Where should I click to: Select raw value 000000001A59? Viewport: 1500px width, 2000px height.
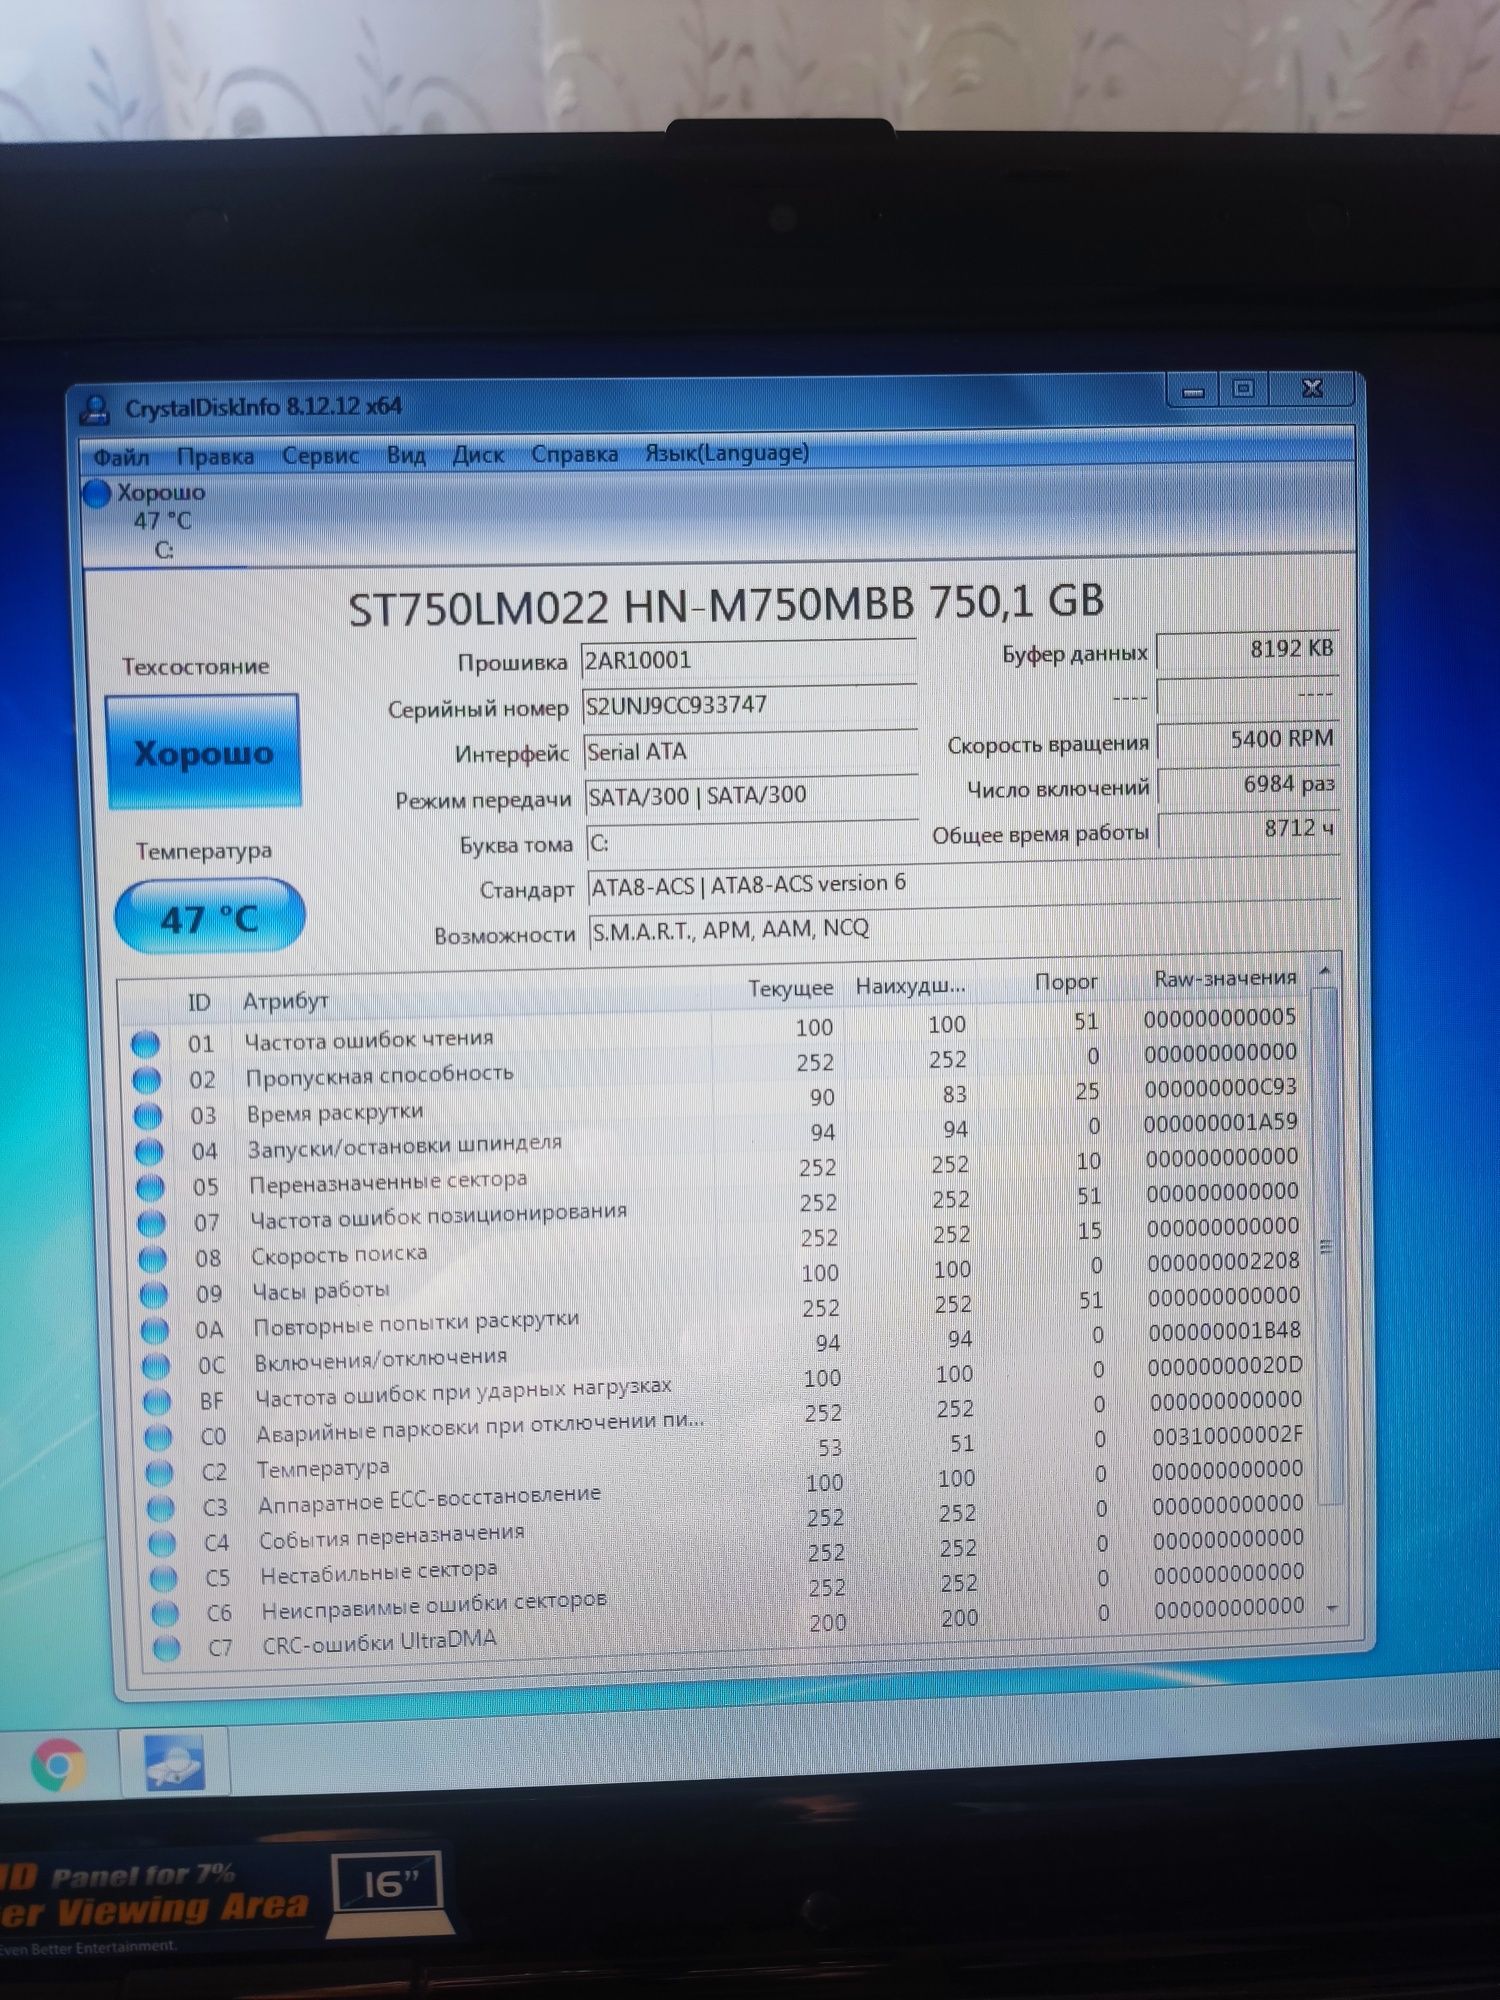[1220, 1122]
